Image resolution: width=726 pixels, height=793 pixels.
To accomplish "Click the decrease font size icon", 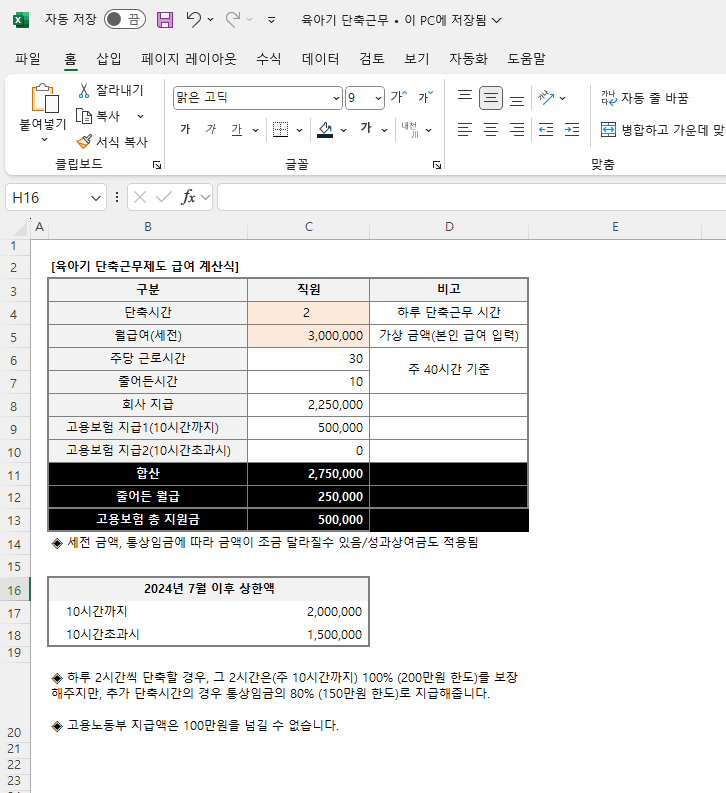I will point(425,97).
